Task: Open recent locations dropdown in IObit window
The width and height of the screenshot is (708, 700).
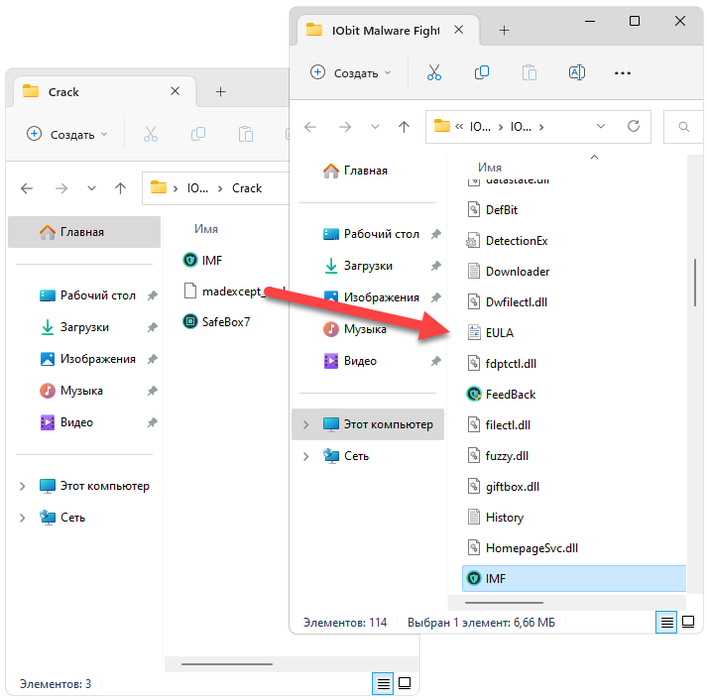Action: coord(375,127)
